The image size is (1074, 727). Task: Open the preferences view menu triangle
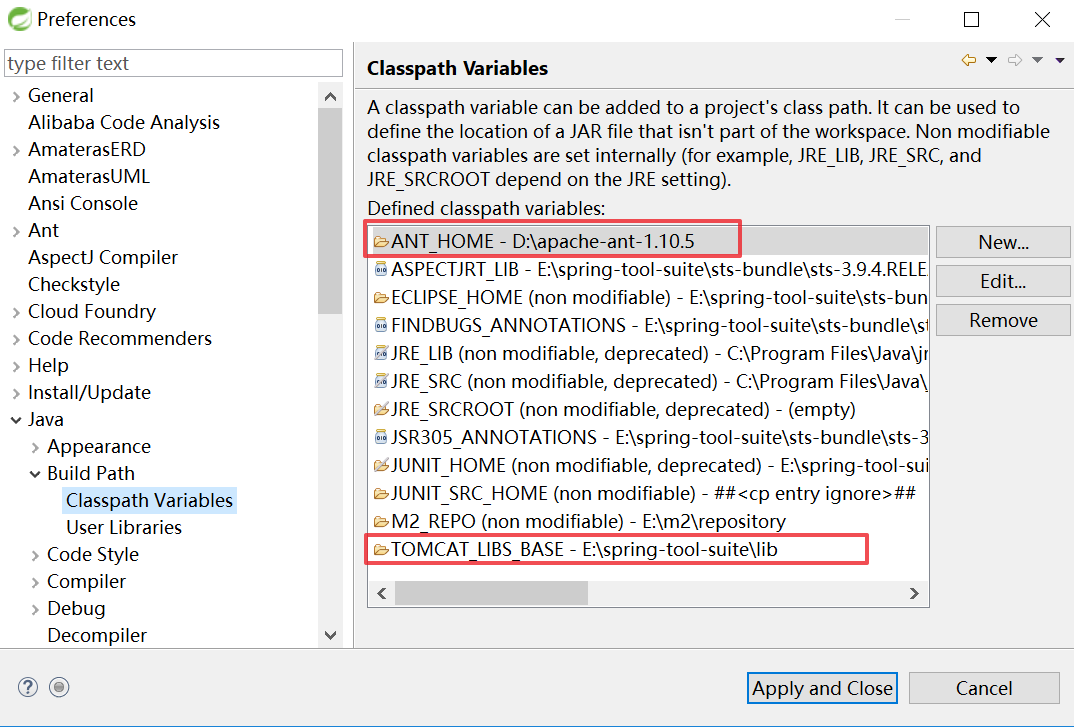(1060, 60)
